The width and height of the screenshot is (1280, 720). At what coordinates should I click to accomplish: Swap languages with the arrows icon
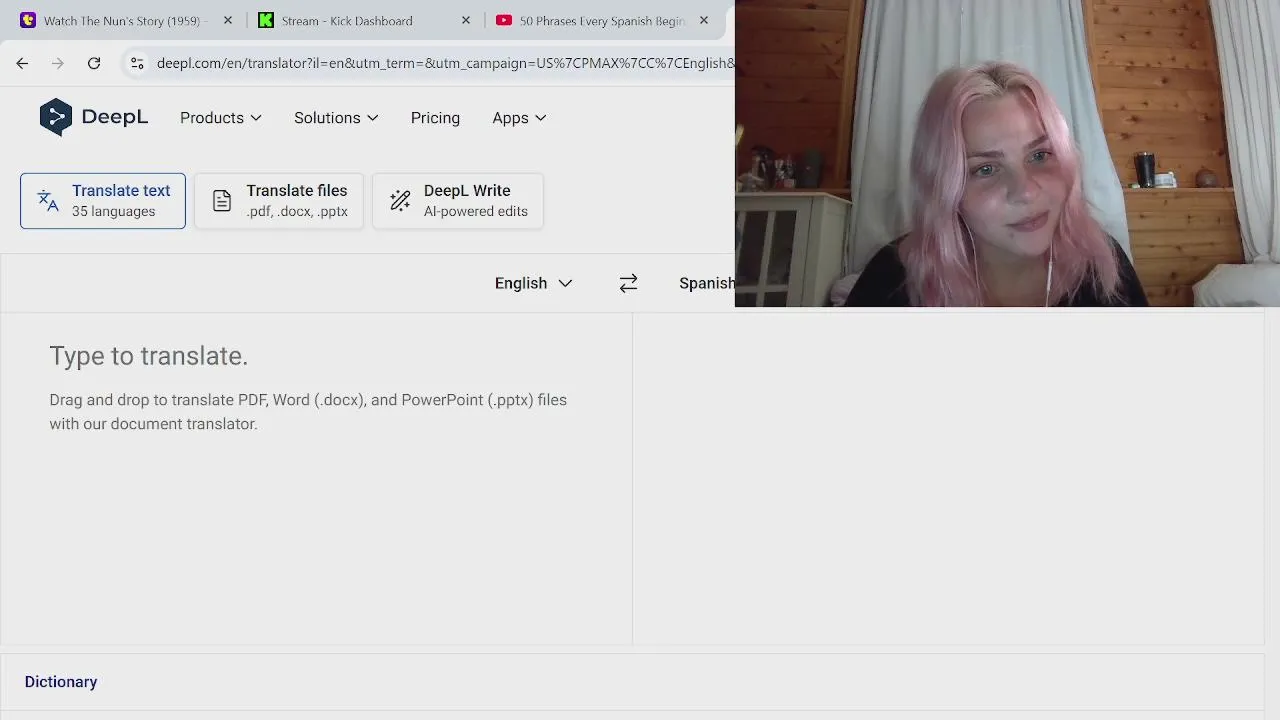pyautogui.click(x=628, y=283)
